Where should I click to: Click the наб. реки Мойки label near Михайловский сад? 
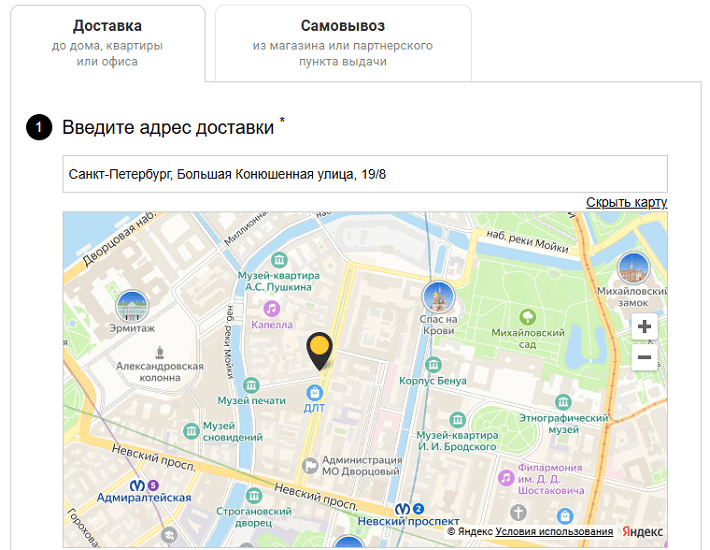click(528, 241)
